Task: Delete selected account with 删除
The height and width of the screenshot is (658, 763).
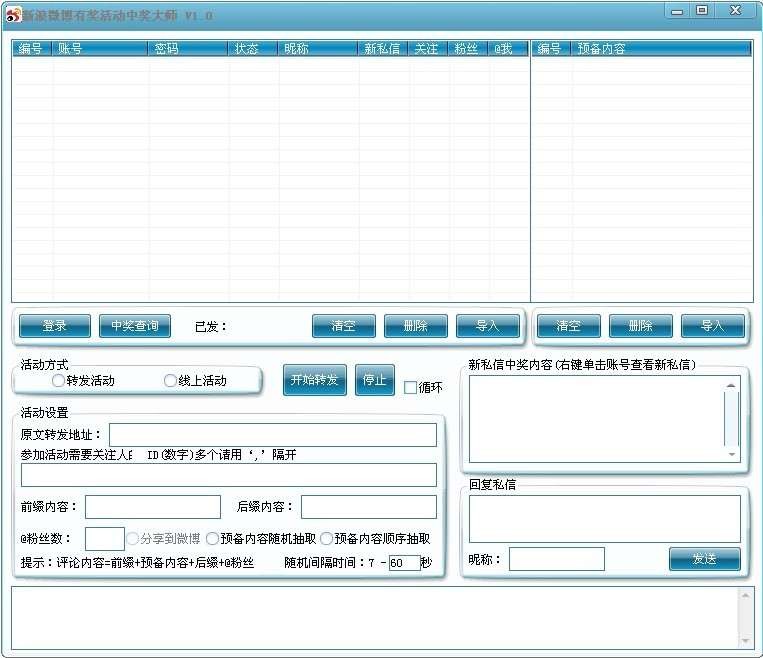Action: click(416, 326)
